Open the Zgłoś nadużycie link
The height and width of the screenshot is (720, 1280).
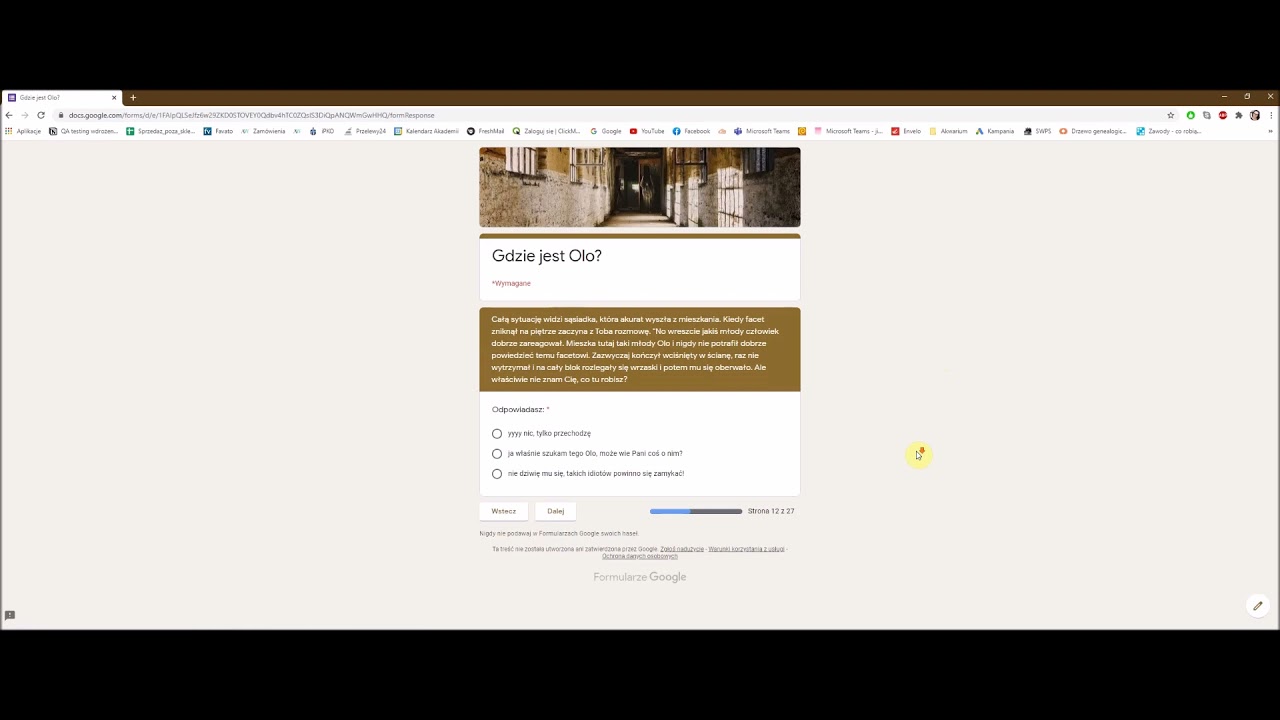[x=682, y=549]
